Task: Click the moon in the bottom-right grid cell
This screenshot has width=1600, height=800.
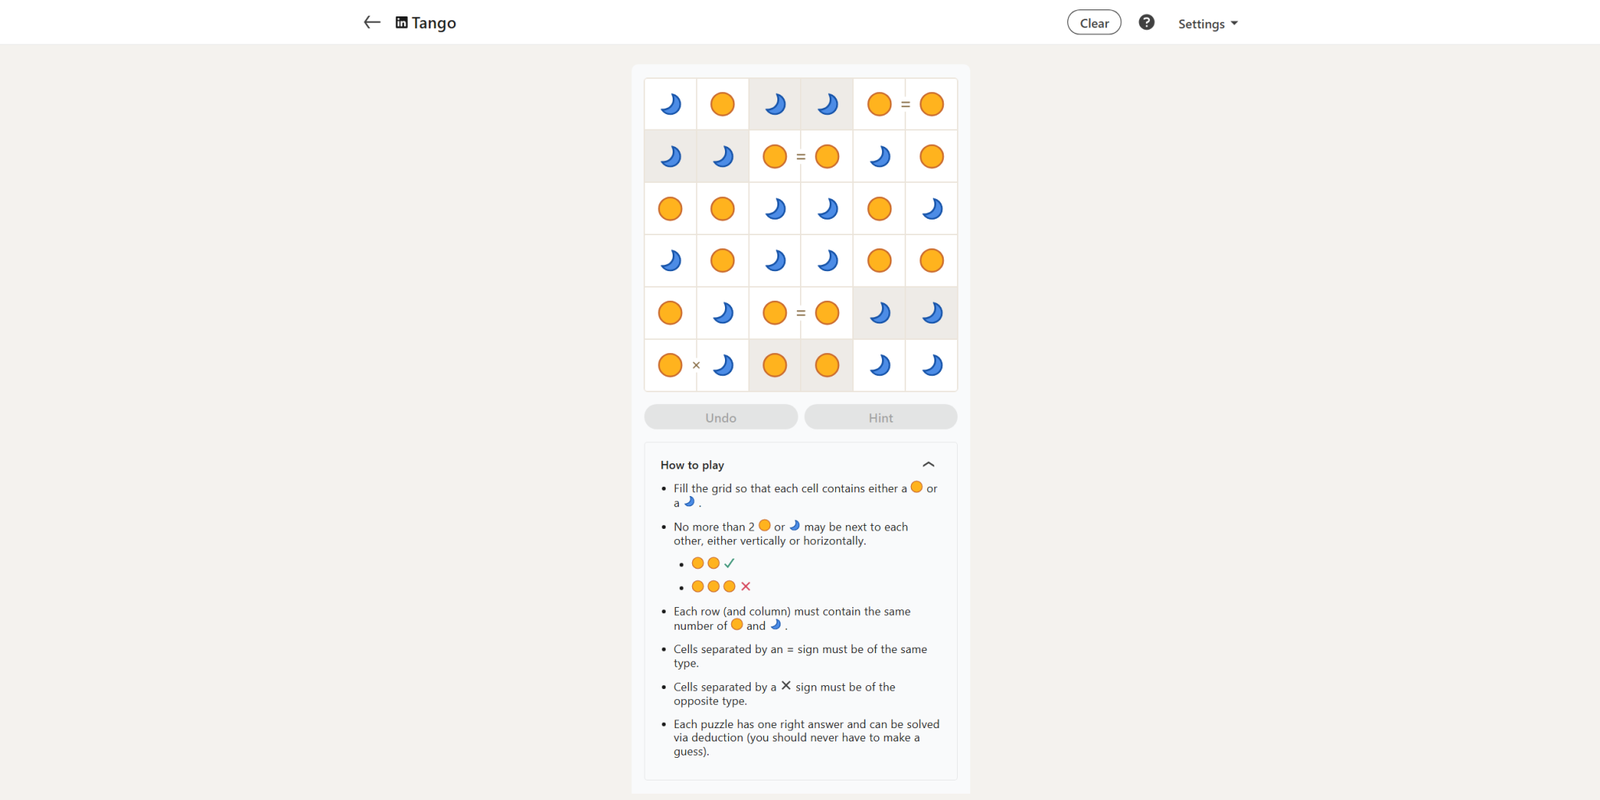Action: tap(931, 365)
